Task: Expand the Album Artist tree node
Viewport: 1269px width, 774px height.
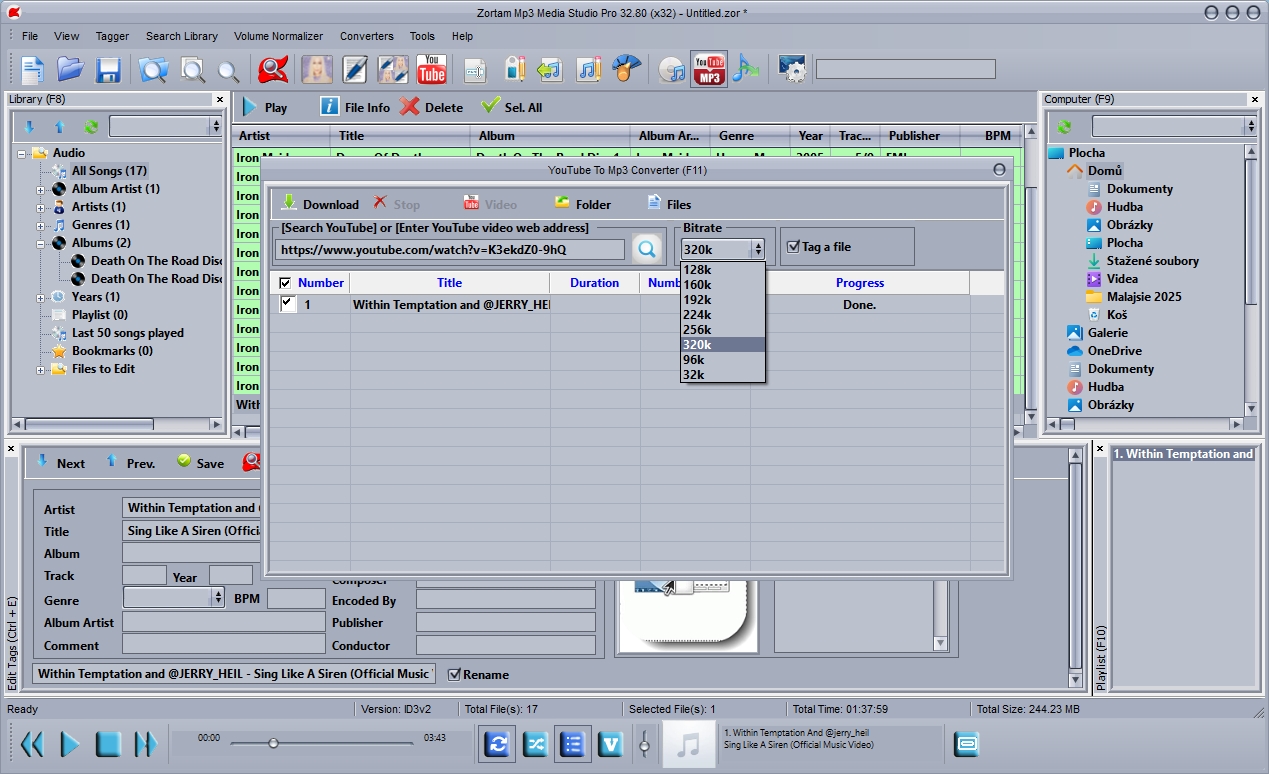Action: (40, 189)
